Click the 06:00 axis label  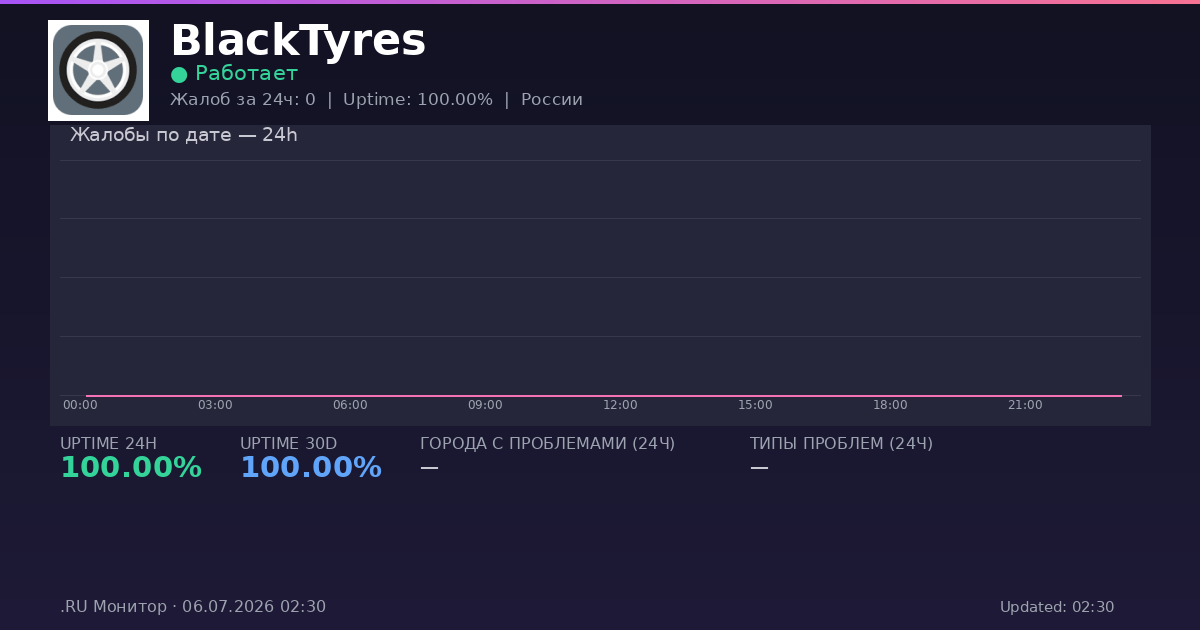tap(350, 405)
